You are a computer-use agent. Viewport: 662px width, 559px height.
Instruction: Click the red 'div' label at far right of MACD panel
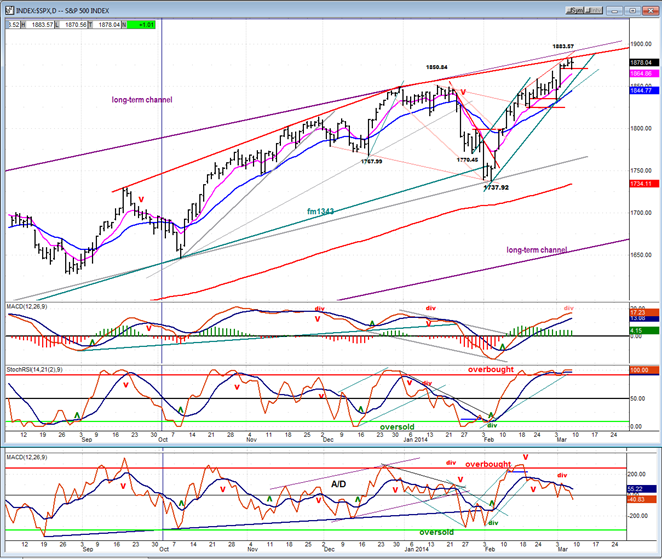point(569,308)
